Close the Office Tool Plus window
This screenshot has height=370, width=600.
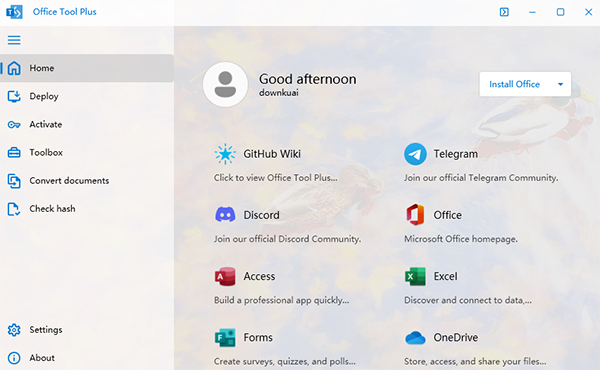(589, 12)
